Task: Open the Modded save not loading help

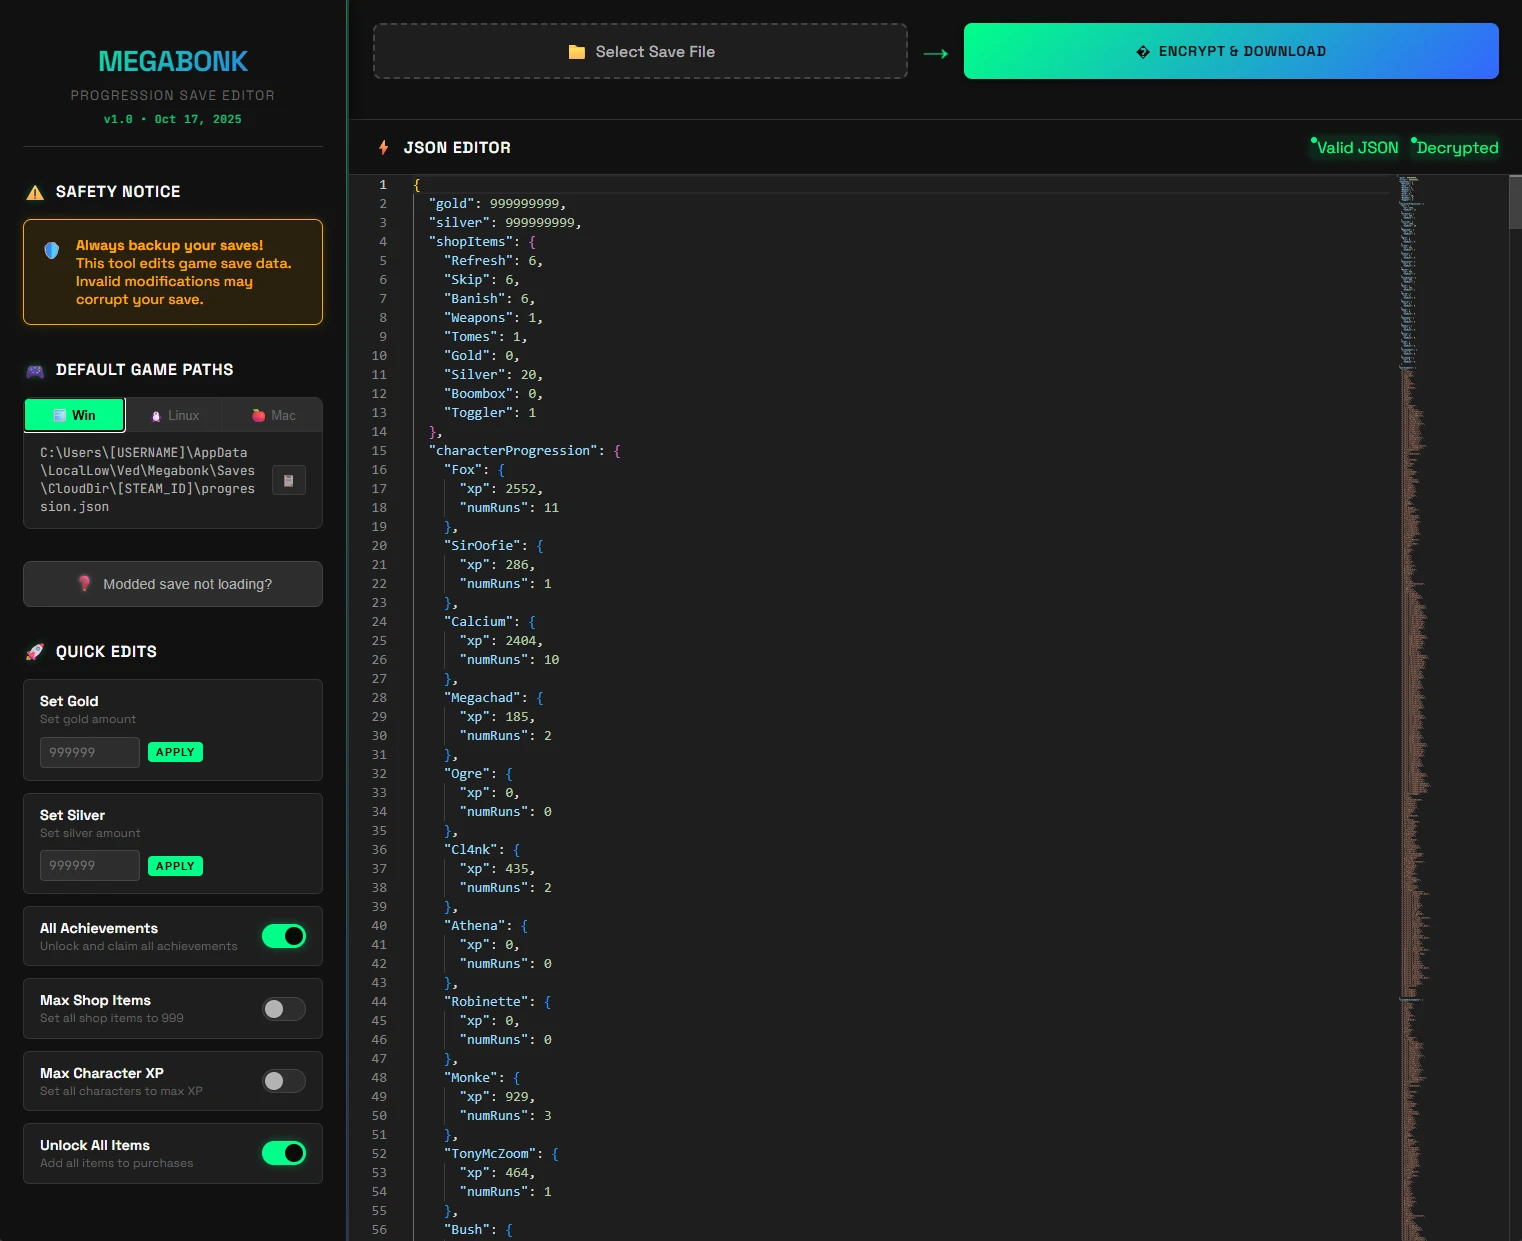Action: [x=173, y=584]
